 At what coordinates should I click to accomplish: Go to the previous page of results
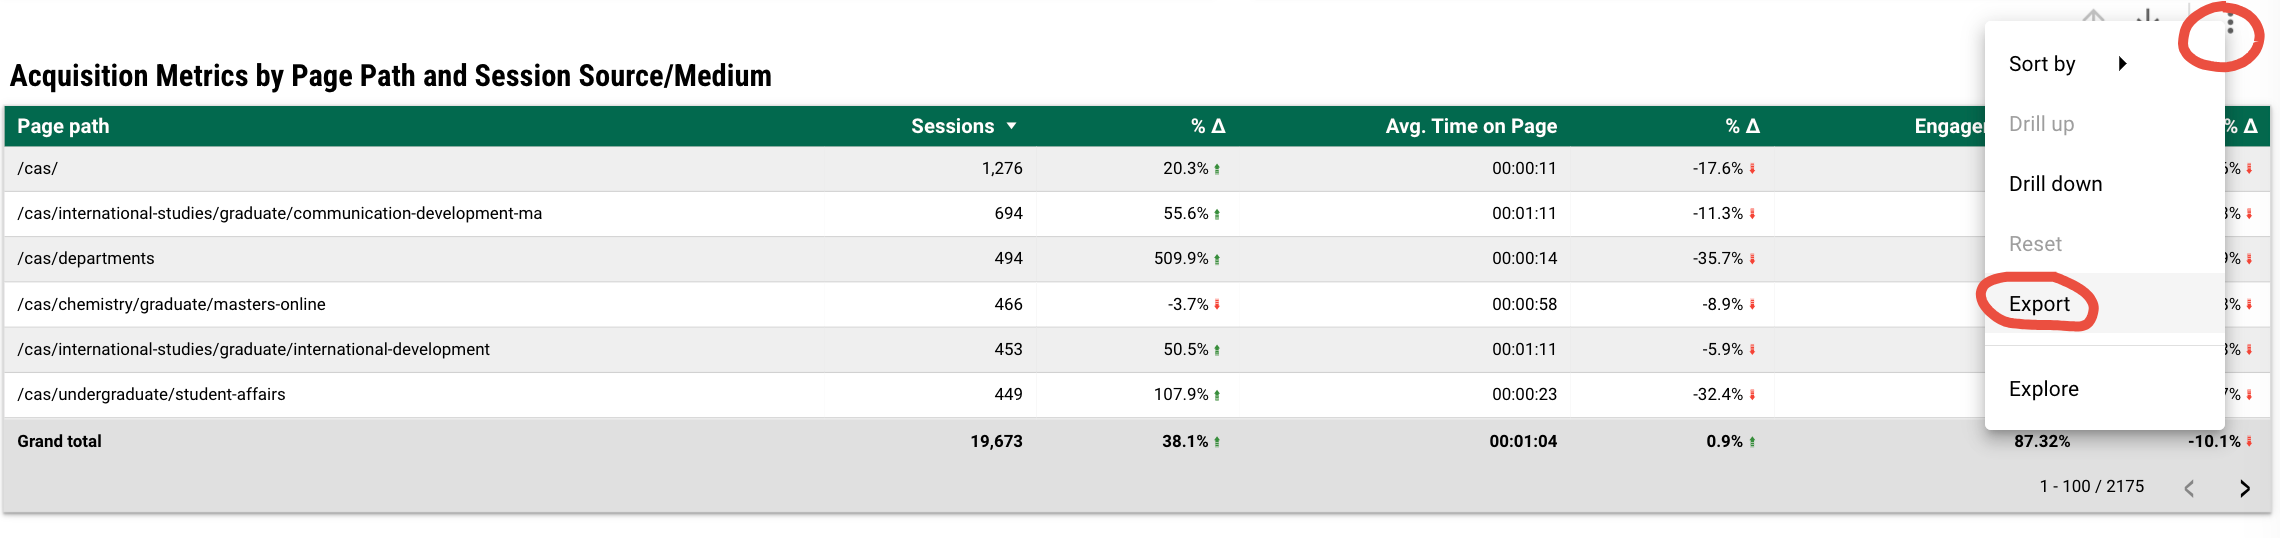[x=2189, y=488]
